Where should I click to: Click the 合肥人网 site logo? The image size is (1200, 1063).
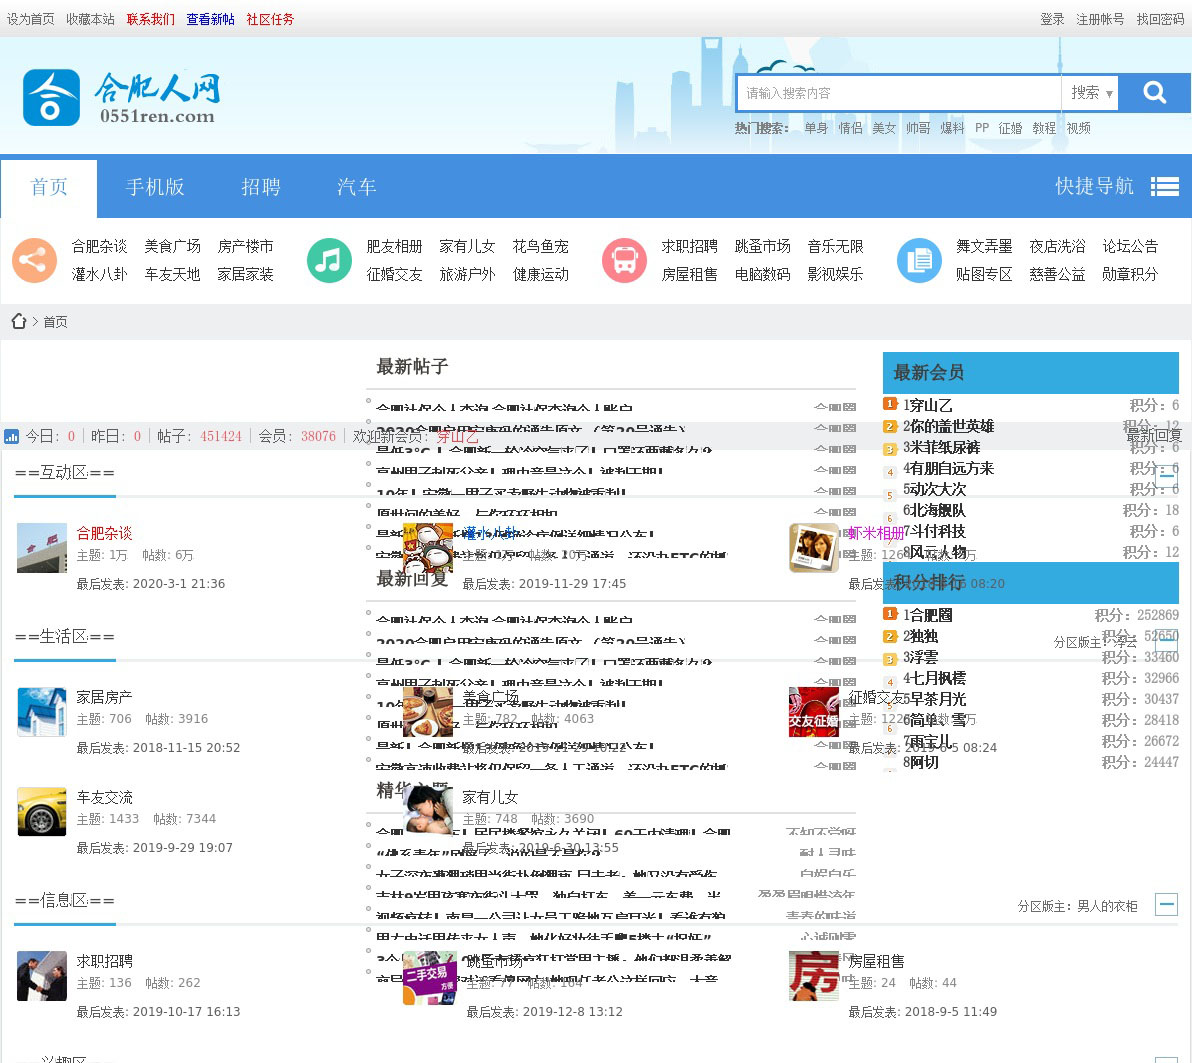click(120, 97)
